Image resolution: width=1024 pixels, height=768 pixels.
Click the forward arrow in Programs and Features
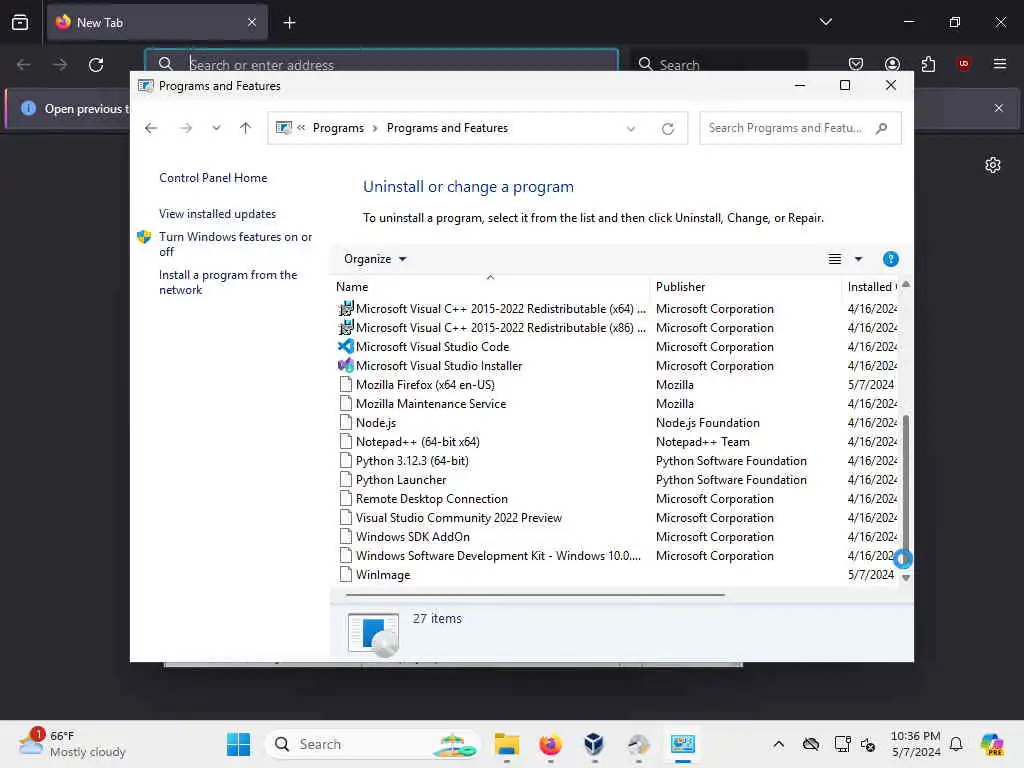(186, 128)
